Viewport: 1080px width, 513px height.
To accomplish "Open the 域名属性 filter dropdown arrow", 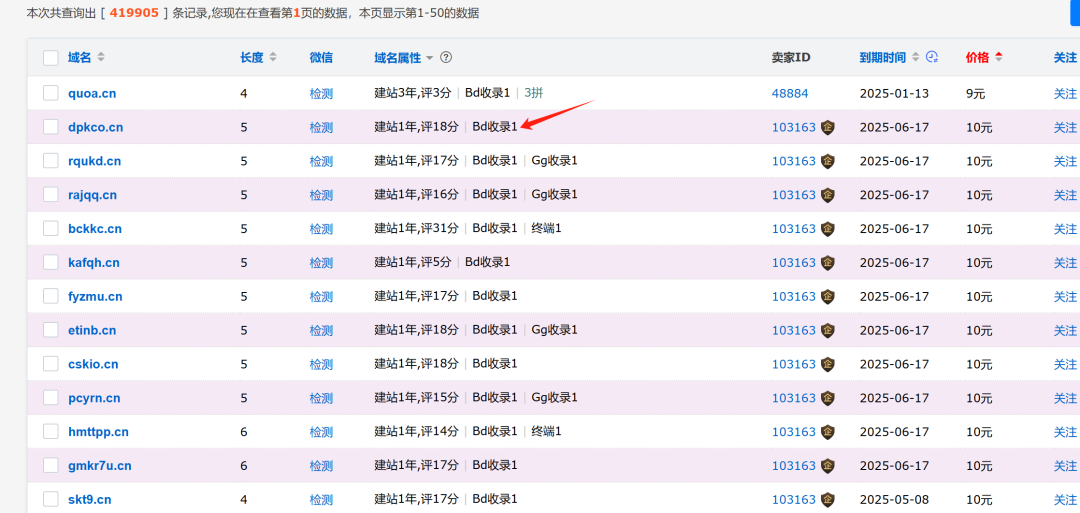I will point(430,59).
